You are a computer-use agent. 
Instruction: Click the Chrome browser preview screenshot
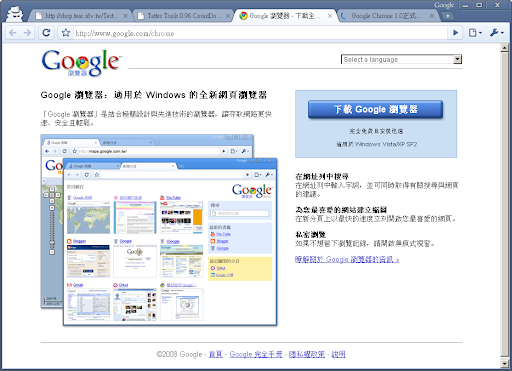pyautogui.click(x=159, y=230)
